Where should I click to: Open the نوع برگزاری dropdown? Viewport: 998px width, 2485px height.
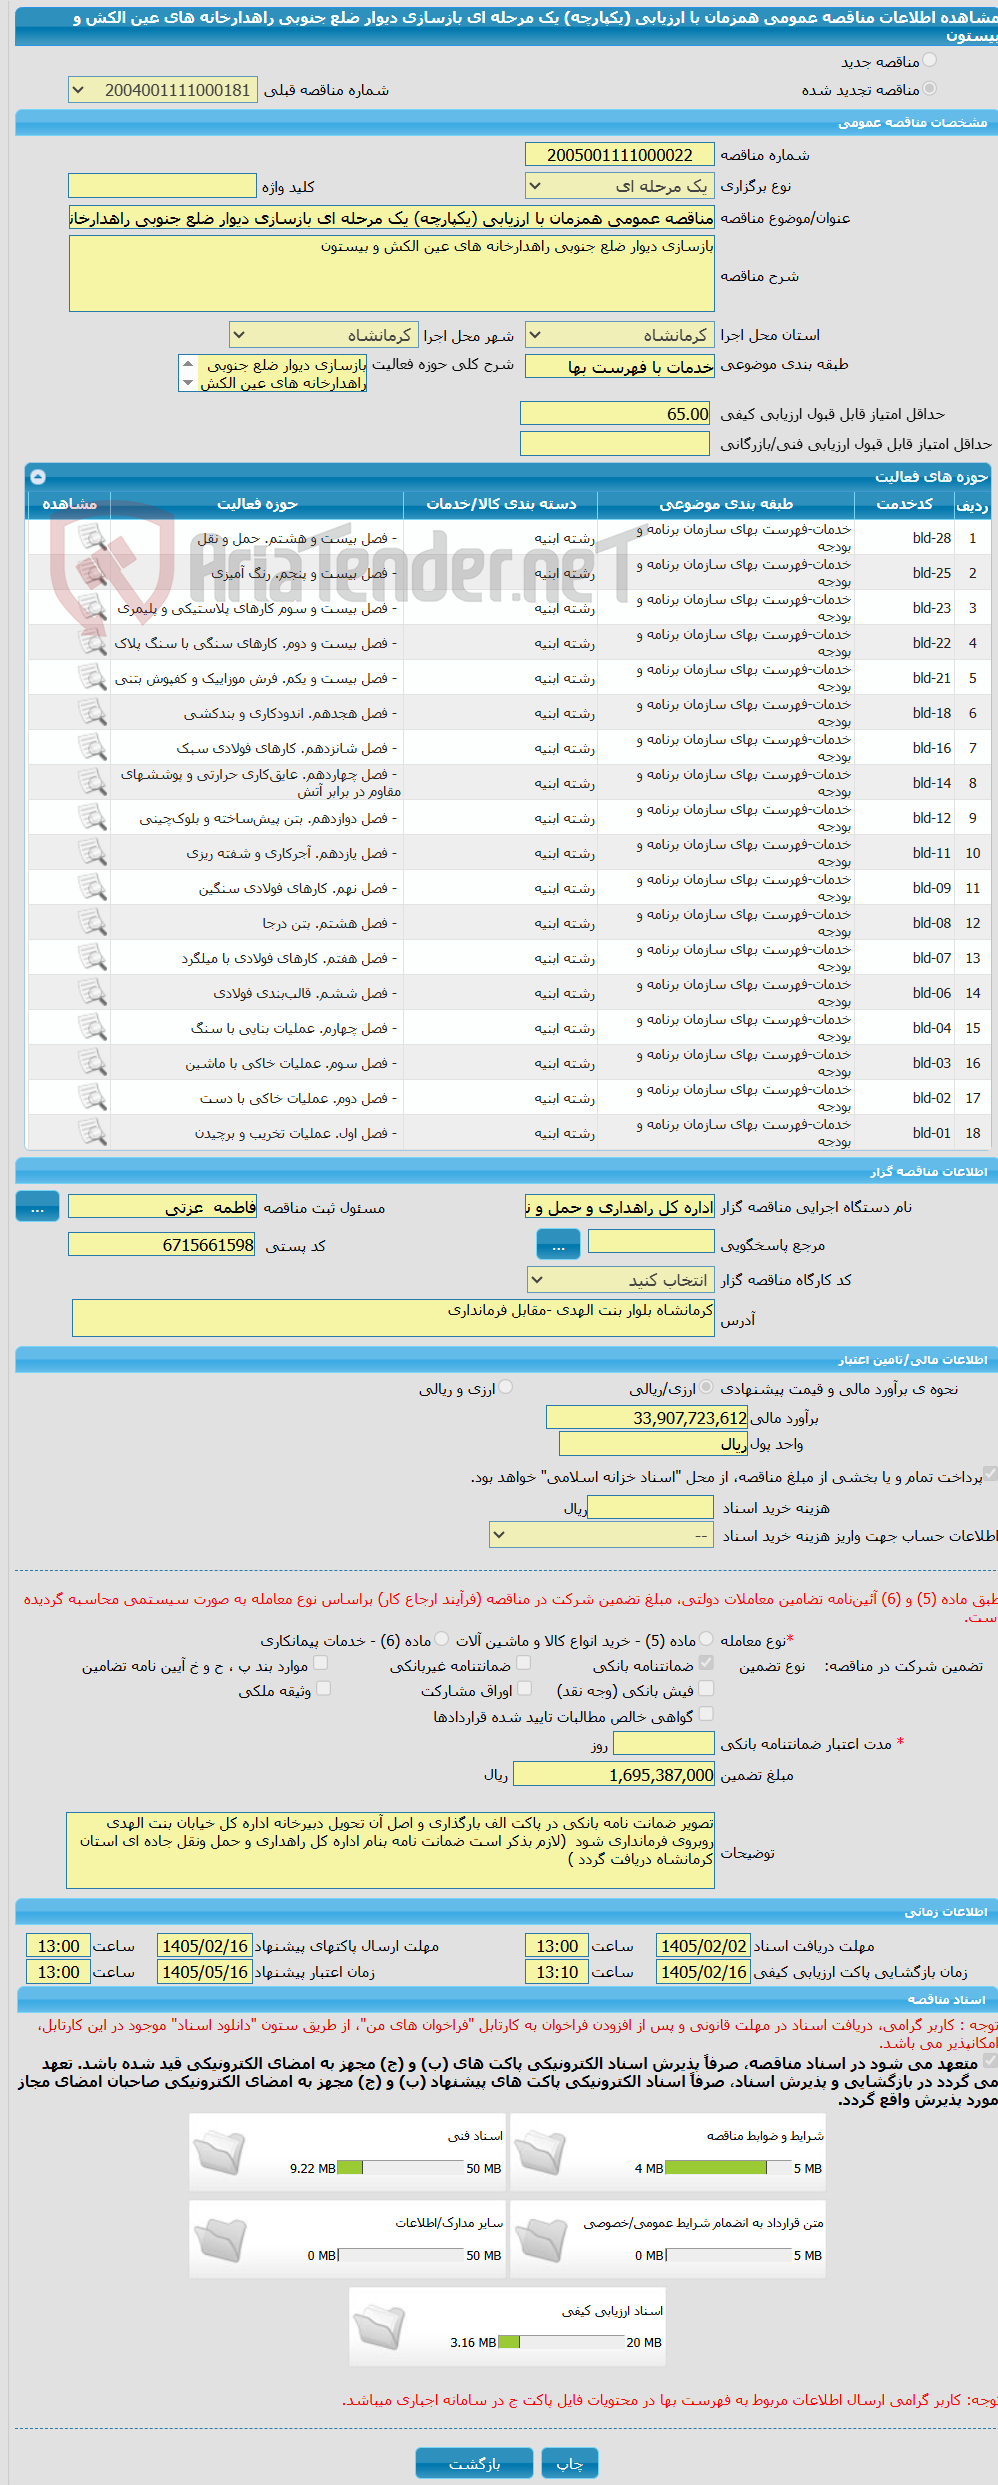(x=619, y=186)
